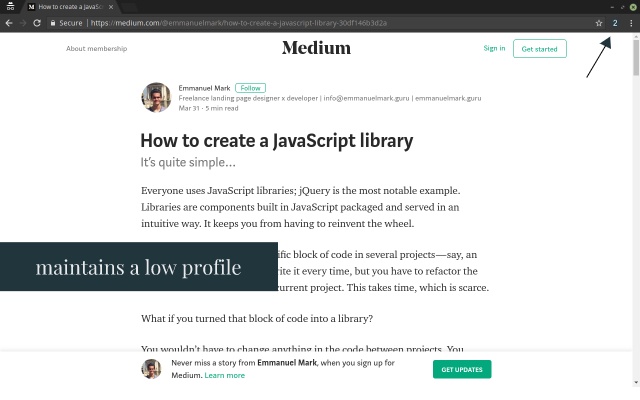The height and width of the screenshot is (400, 640).
Task: Open Emmanuel Mark's profile picture
Action: 156,98
